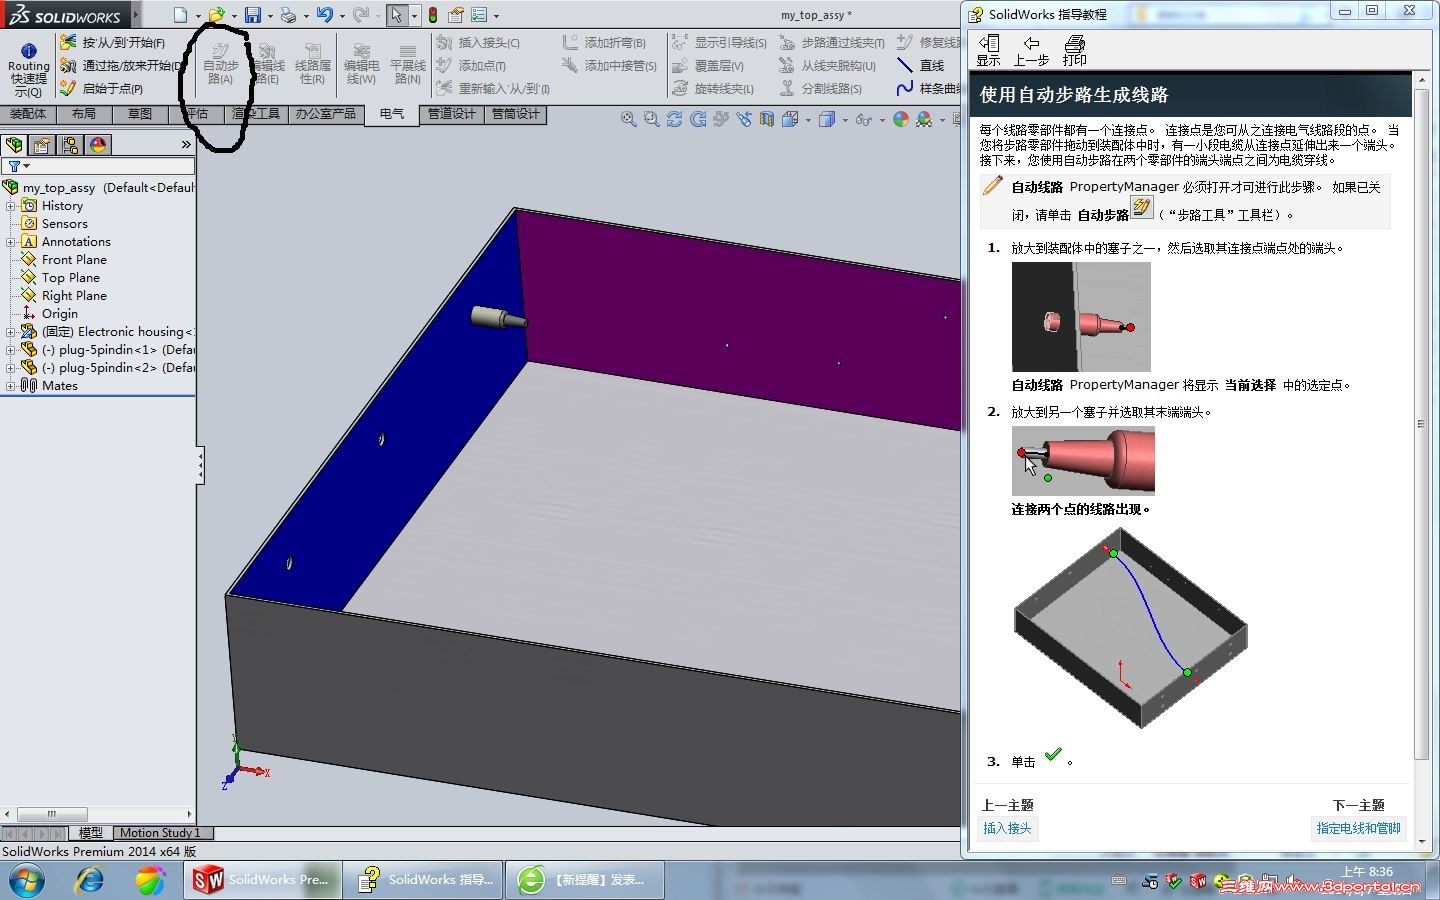Switch to the 草图 tab
This screenshot has height=900, width=1440.
coord(140,114)
